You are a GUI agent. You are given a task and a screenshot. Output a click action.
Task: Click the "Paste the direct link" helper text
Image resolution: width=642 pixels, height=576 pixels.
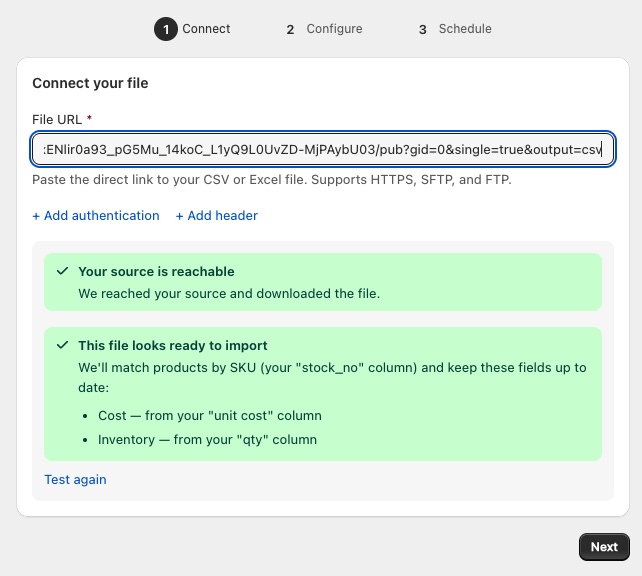coord(272,180)
